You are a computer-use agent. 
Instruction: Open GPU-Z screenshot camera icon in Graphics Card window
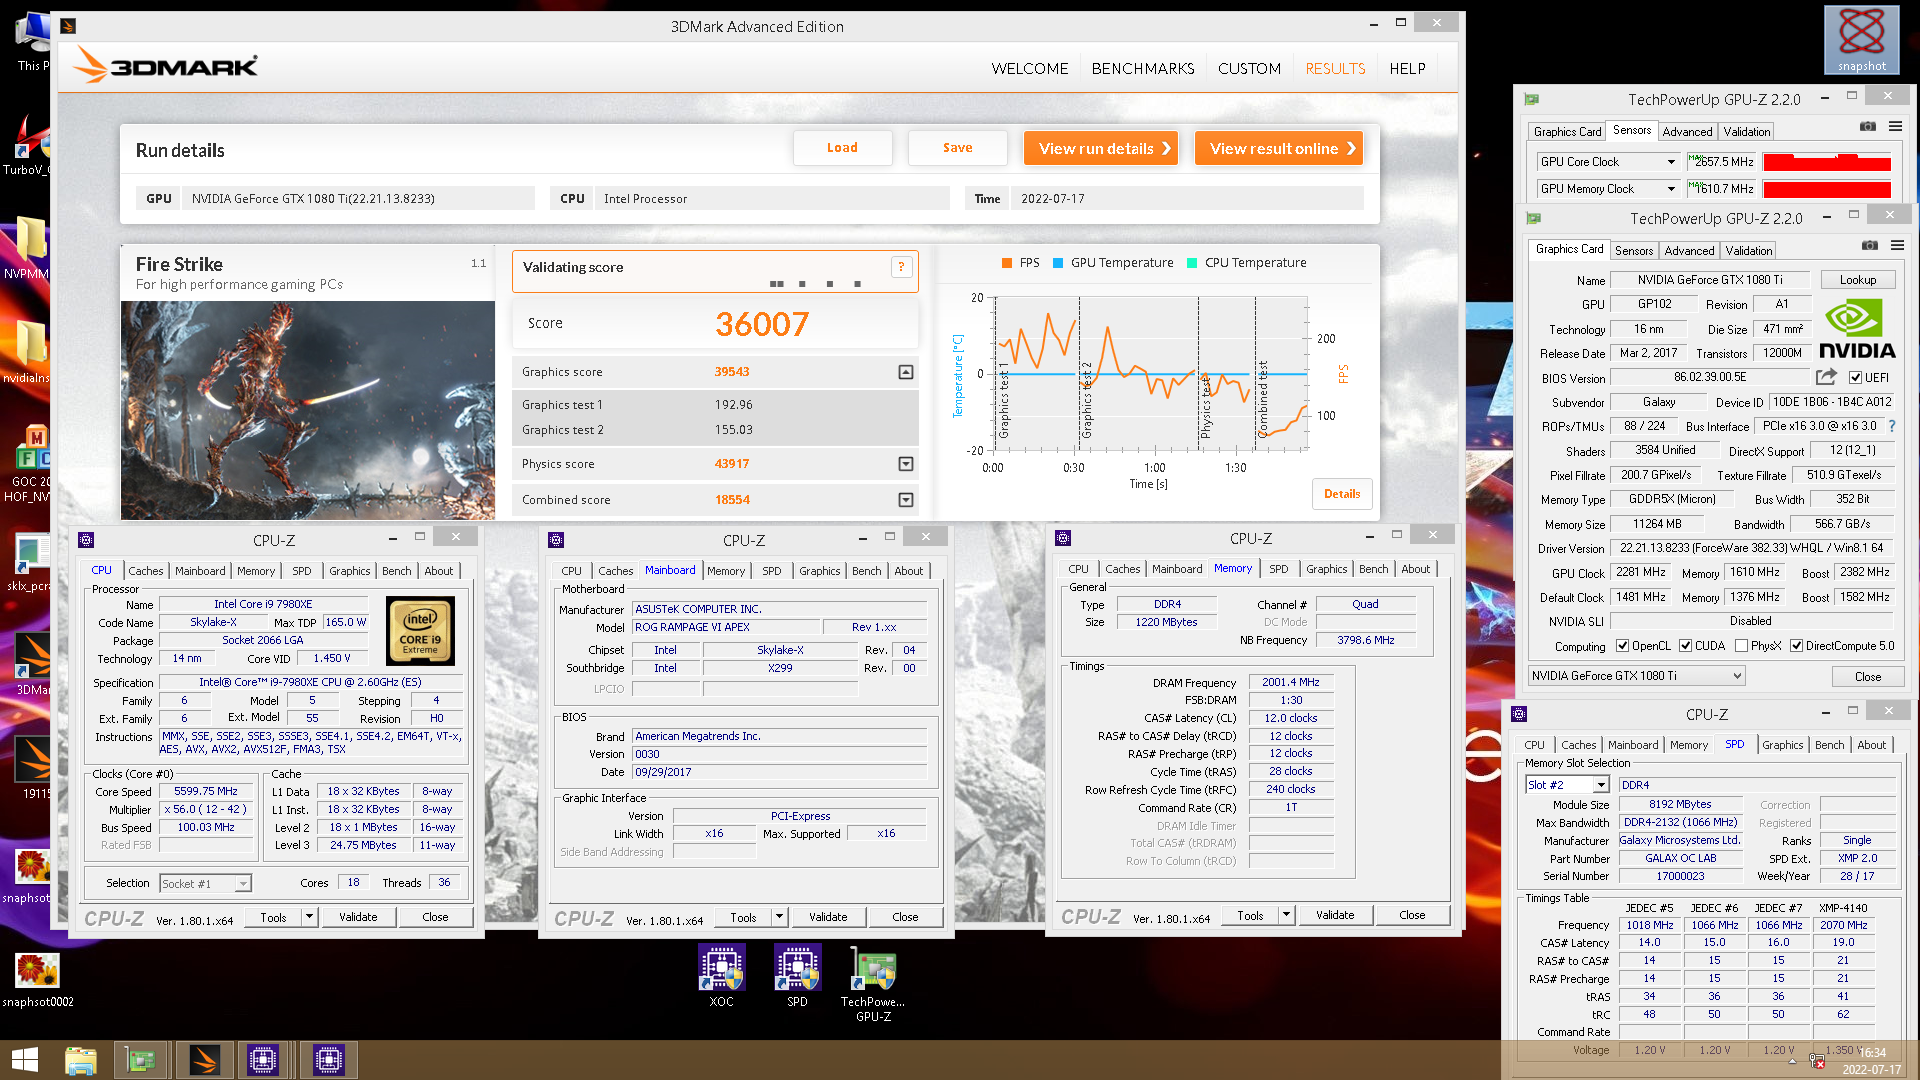(x=1869, y=245)
